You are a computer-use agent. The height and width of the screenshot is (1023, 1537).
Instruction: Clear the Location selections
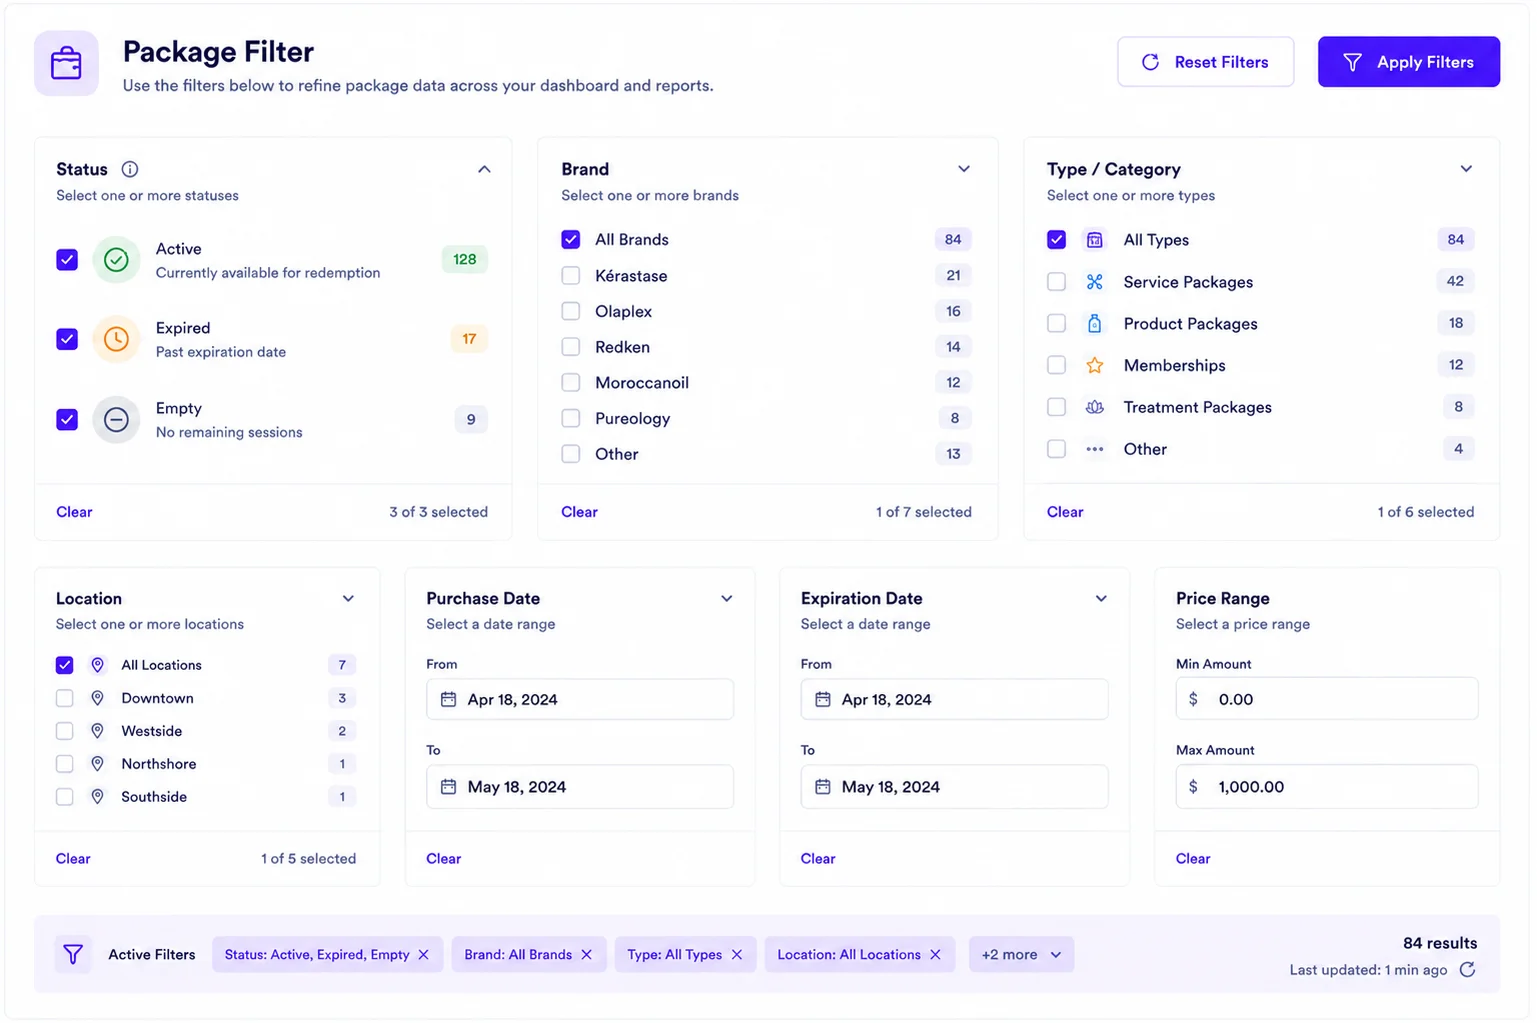[73, 859]
